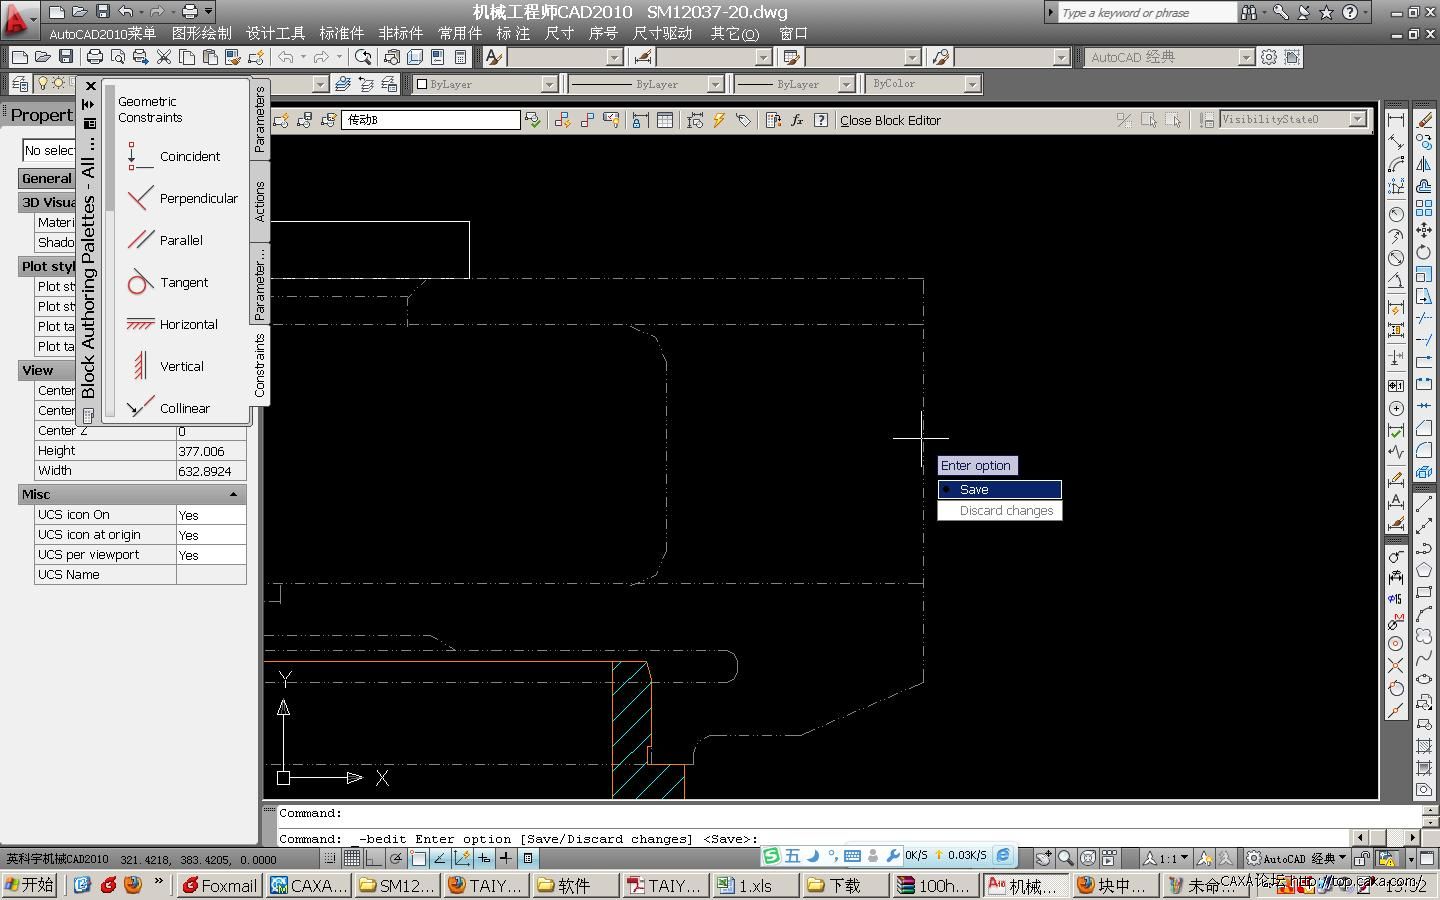Collapse the Misc properties section
1440x900 pixels.
(233, 494)
